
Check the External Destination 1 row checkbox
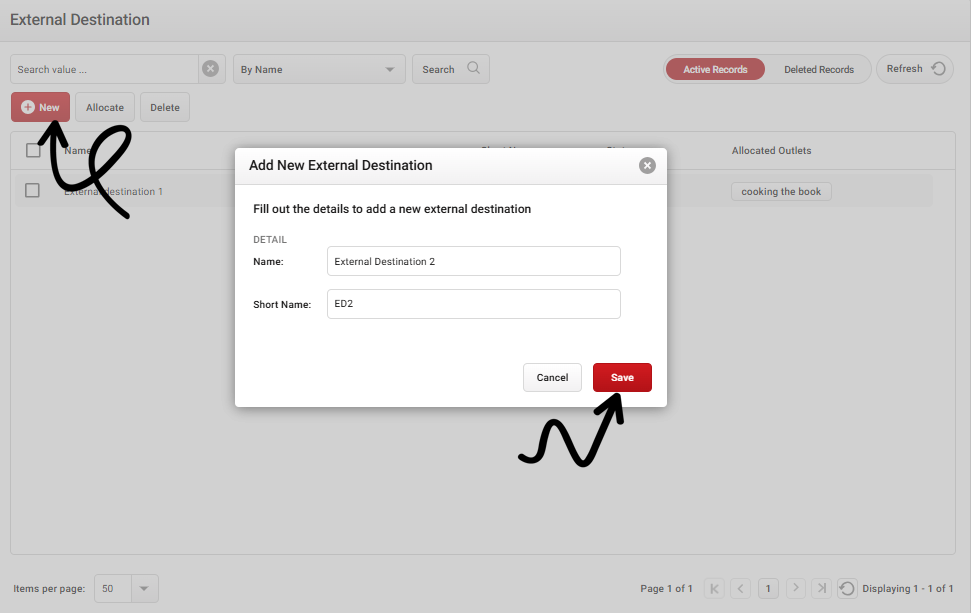click(32, 190)
